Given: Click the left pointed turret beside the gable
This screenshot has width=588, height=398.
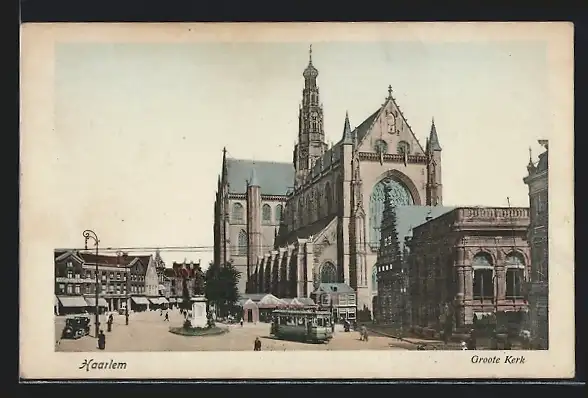Looking at the screenshot, I should tap(347, 129).
